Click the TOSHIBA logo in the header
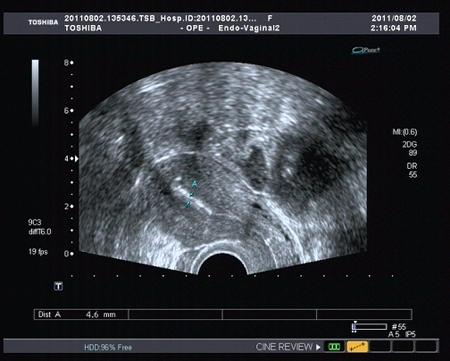The image size is (450, 361). pos(43,22)
